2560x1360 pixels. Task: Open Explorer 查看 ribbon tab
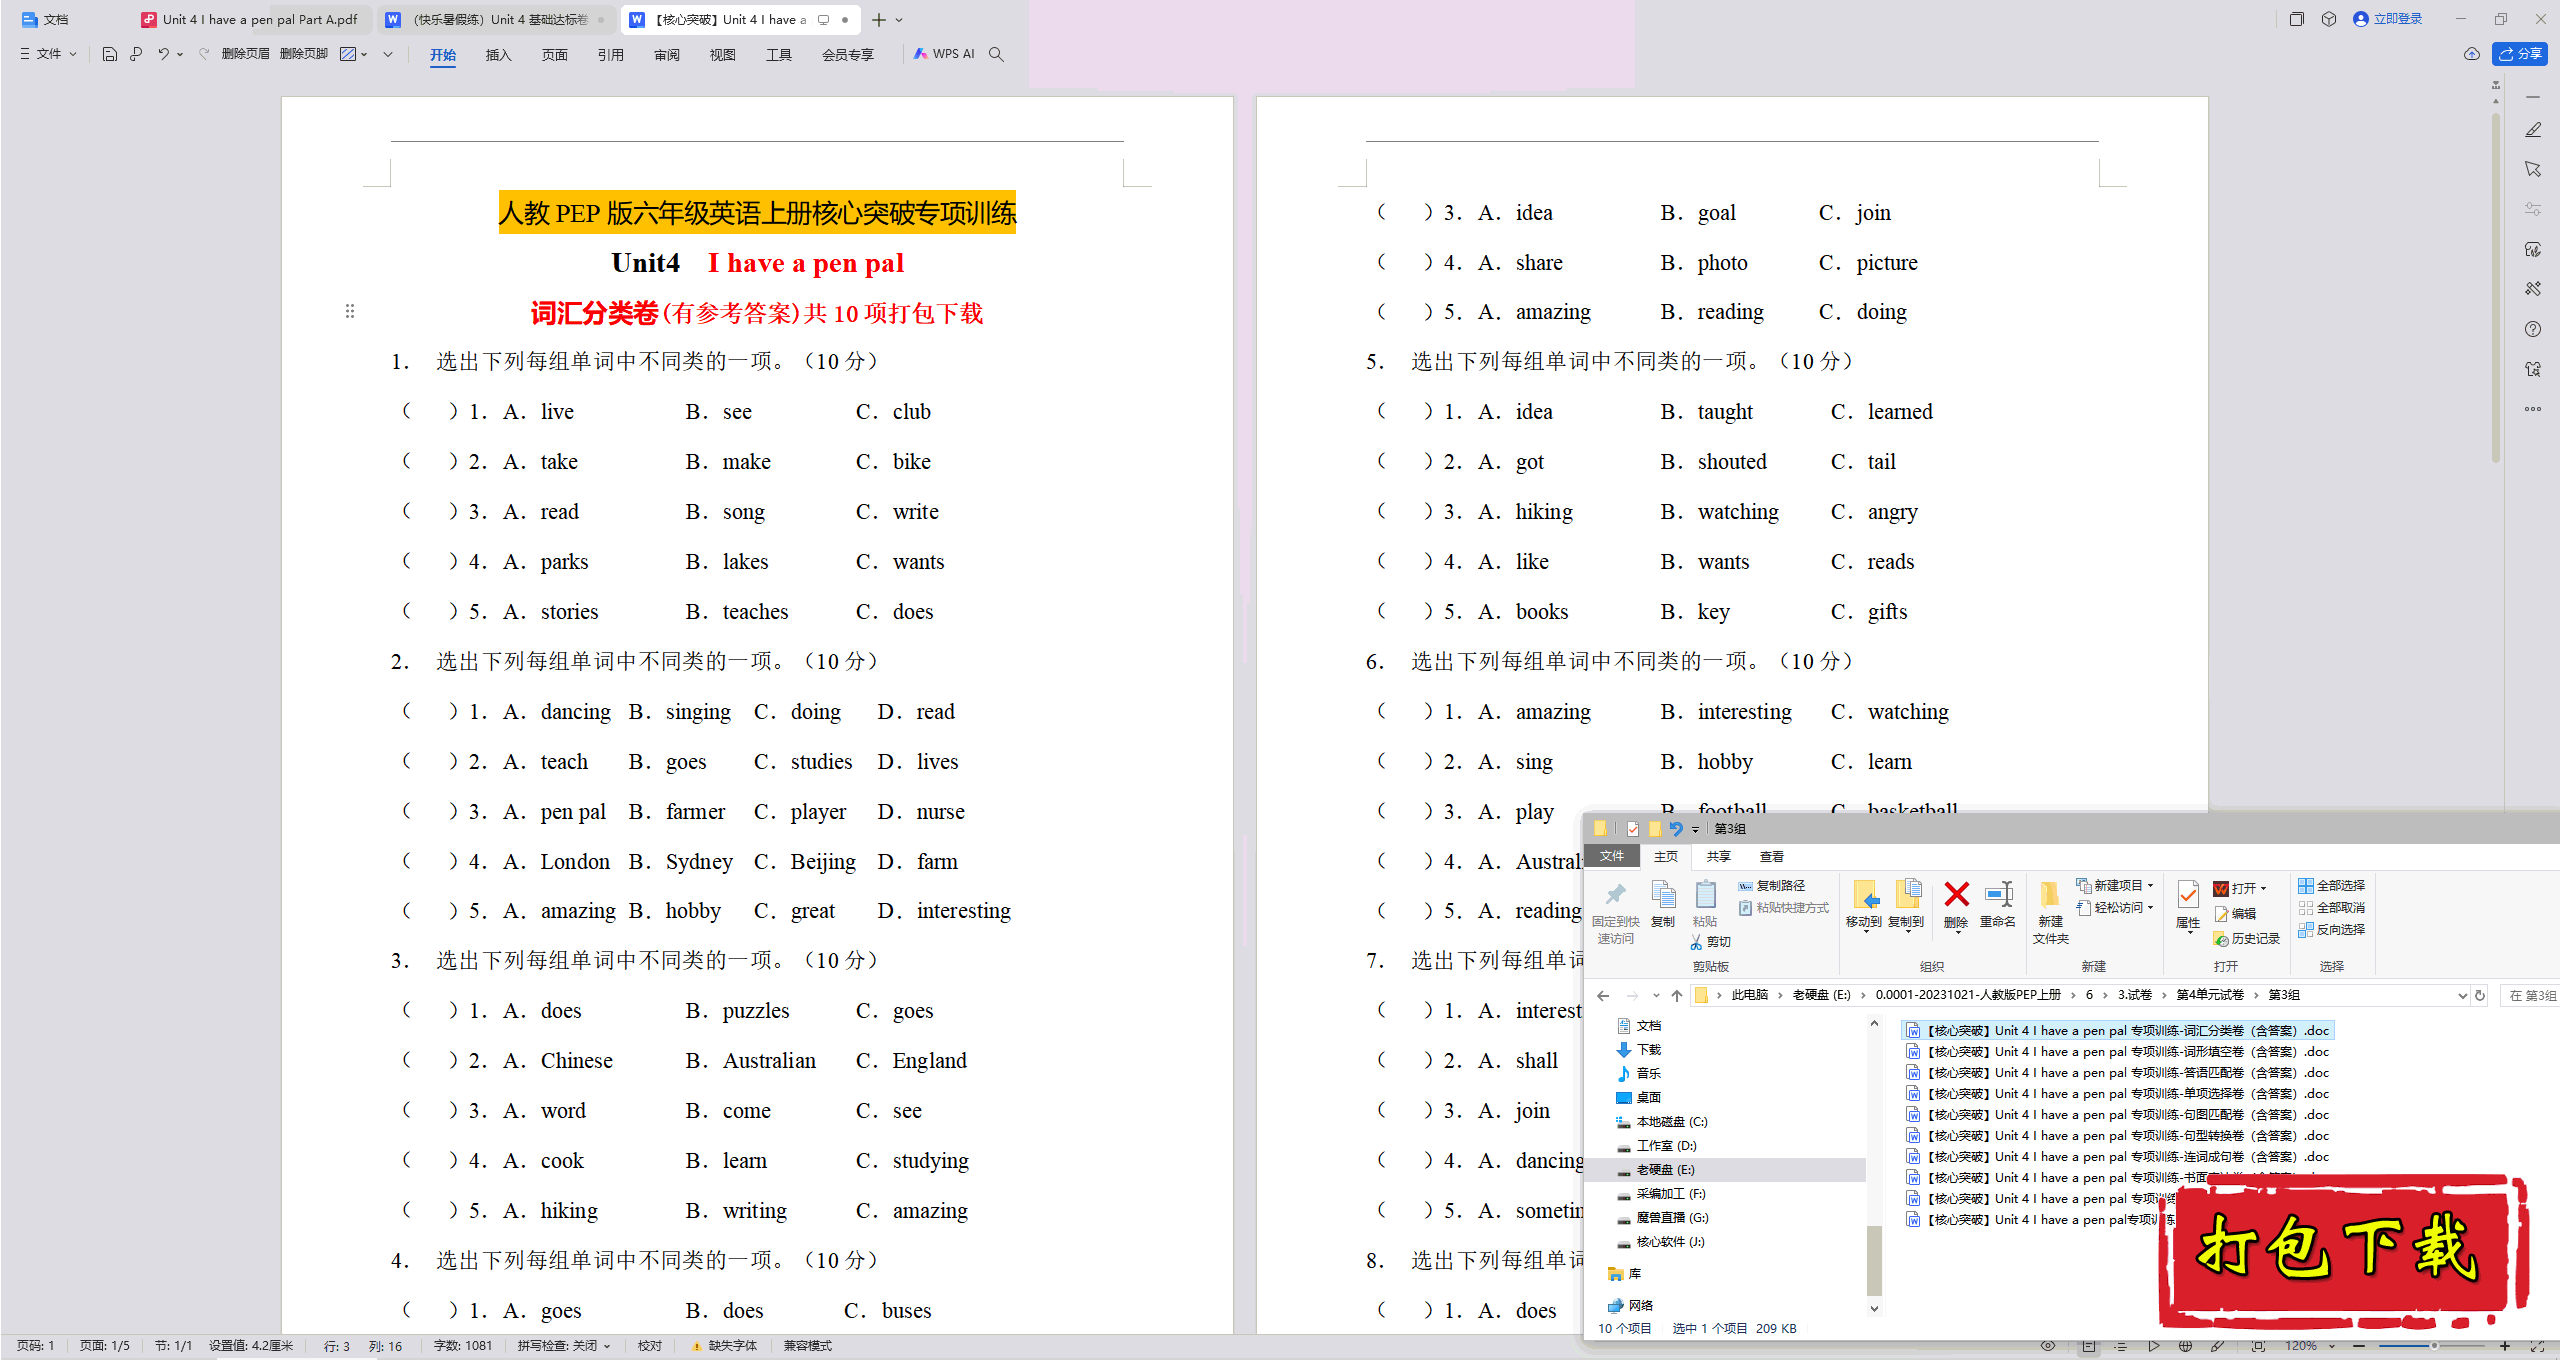click(x=1771, y=857)
